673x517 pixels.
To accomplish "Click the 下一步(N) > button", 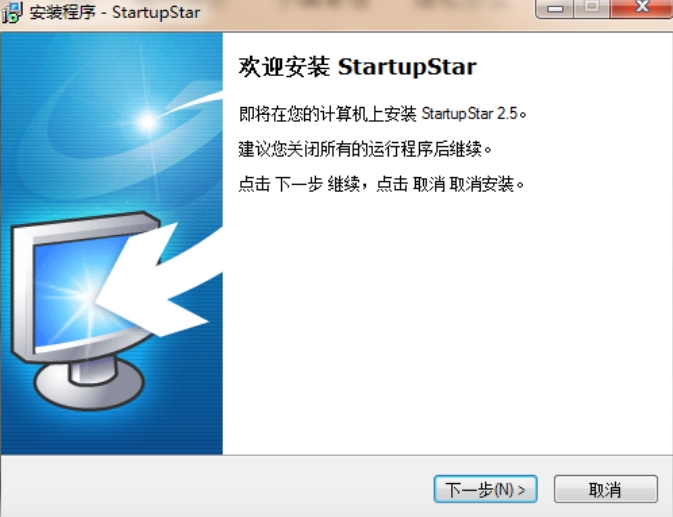I will pyautogui.click(x=485, y=489).
